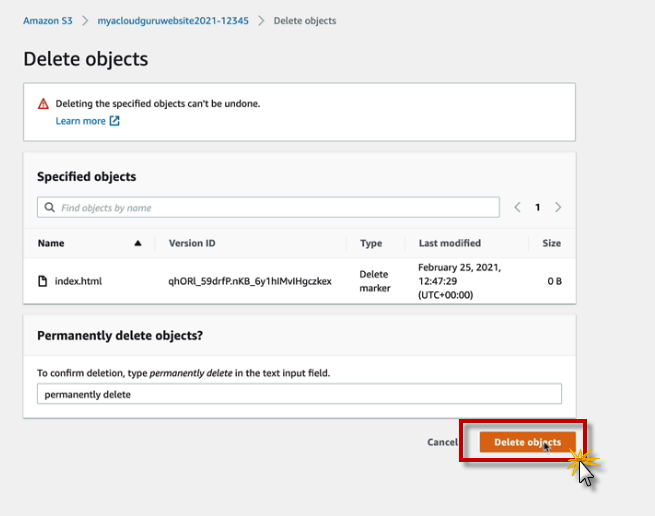
Task: Sort the table by Type column
Action: tap(371, 243)
